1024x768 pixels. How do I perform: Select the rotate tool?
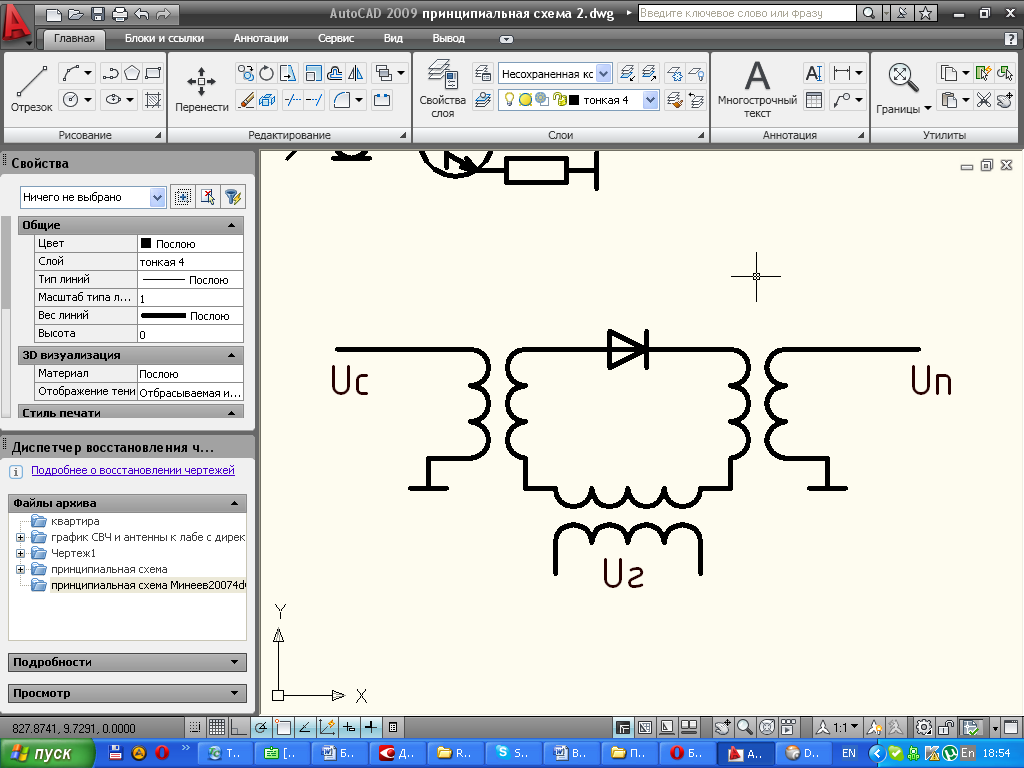(266, 73)
